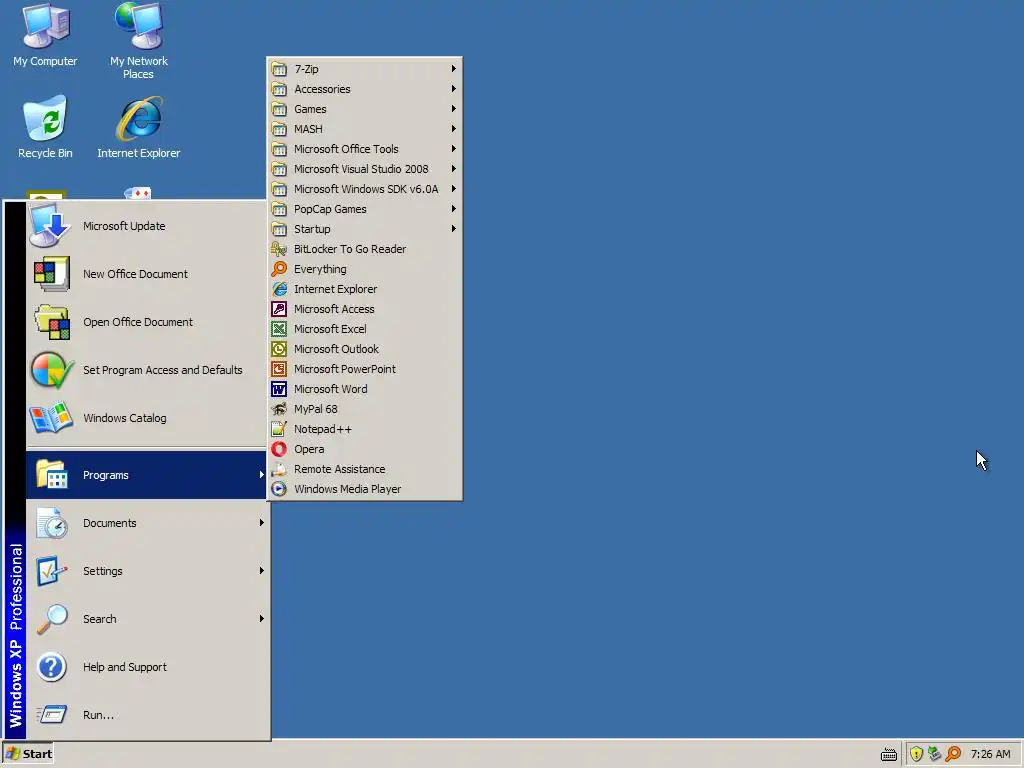Click the Microsoft Outlook icon
The height and width of the screenshot is (768, 1024).
[279, 349]
